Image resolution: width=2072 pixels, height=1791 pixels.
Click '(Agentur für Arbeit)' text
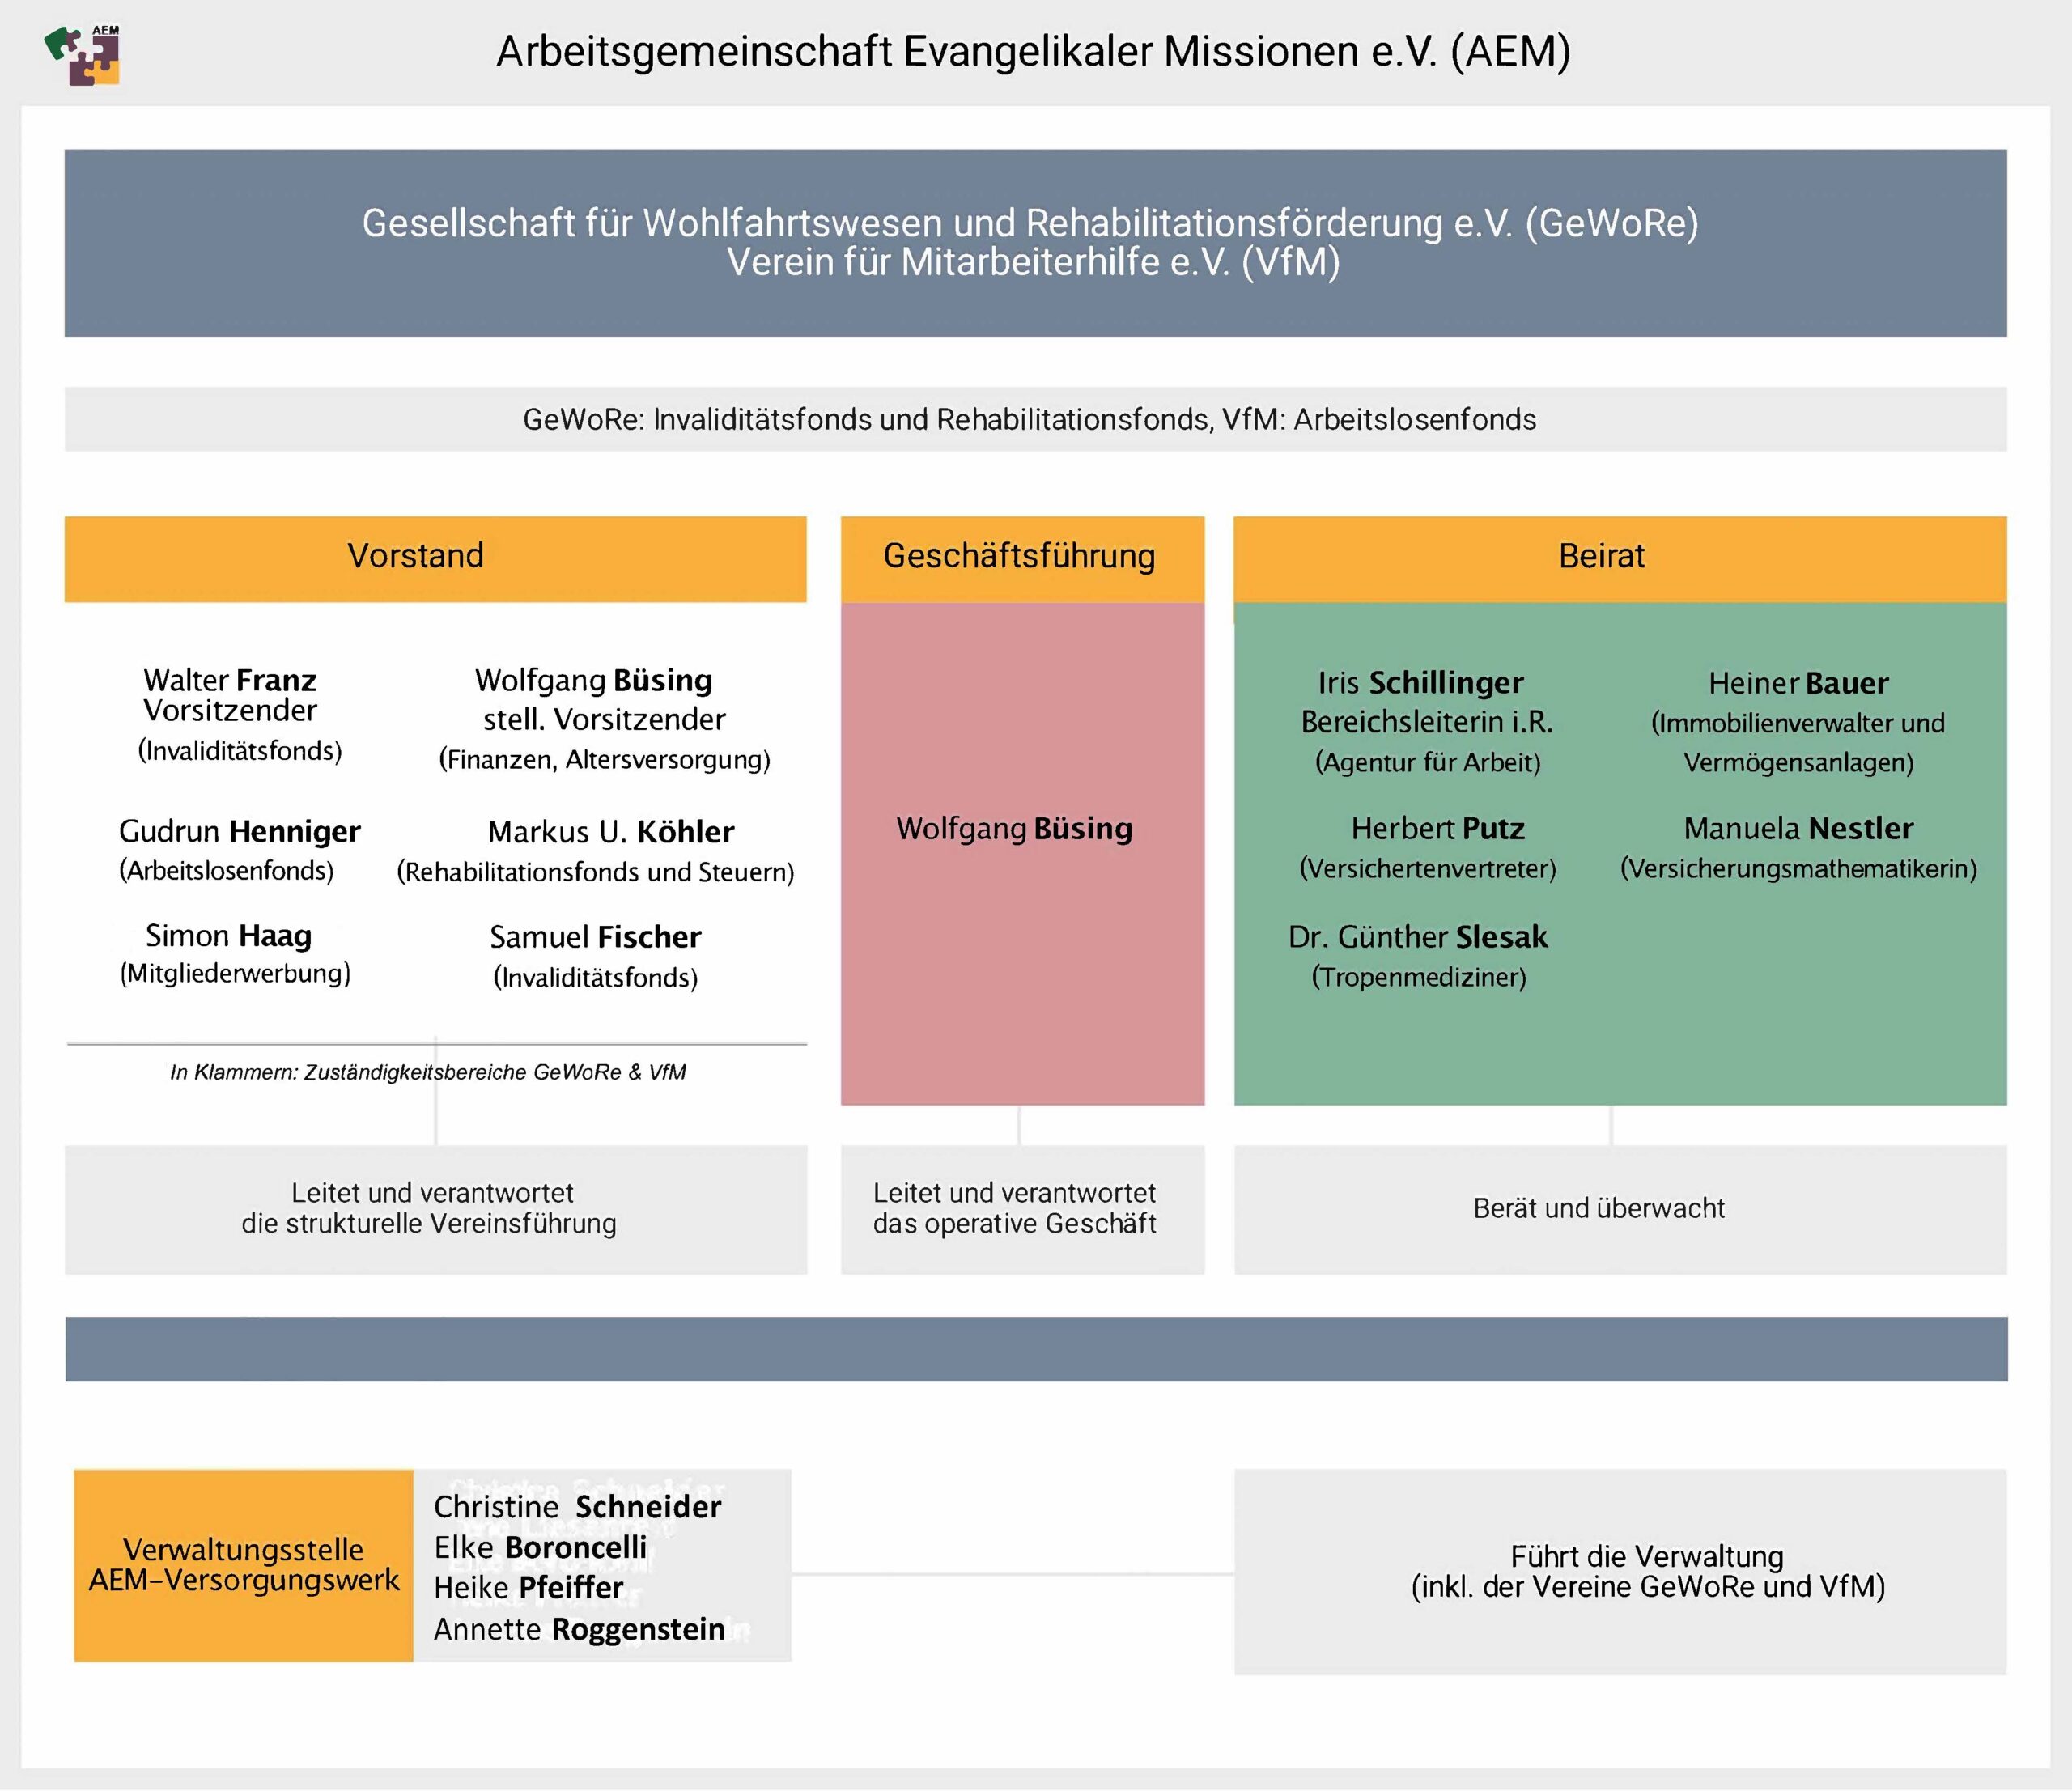(x=1428, y=763)
